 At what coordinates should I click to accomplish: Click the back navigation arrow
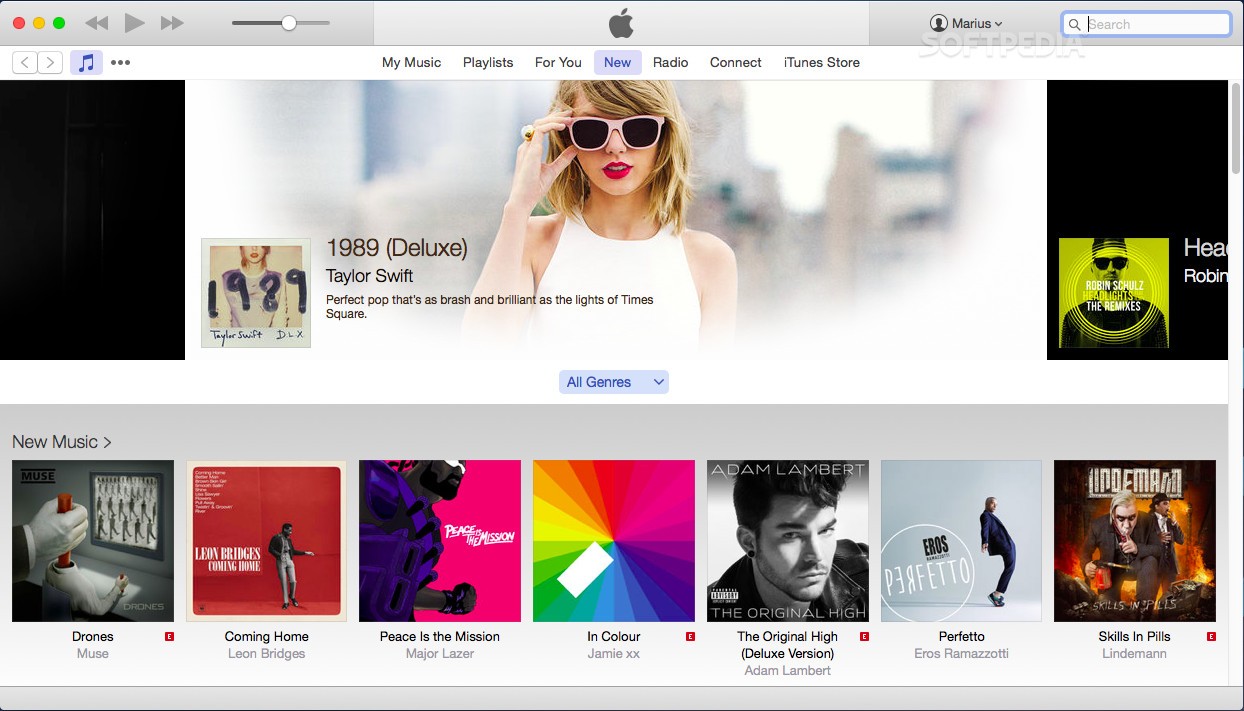[x=24, y=61]
